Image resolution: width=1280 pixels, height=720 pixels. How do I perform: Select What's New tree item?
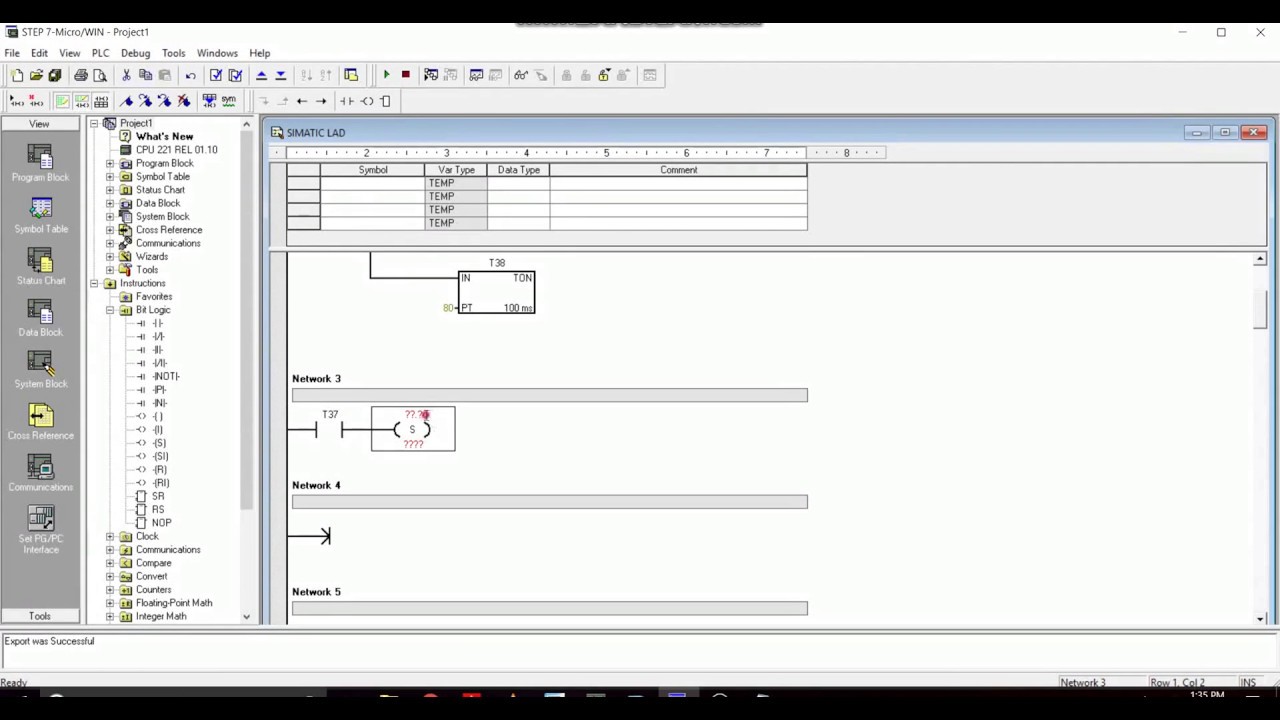164,137
